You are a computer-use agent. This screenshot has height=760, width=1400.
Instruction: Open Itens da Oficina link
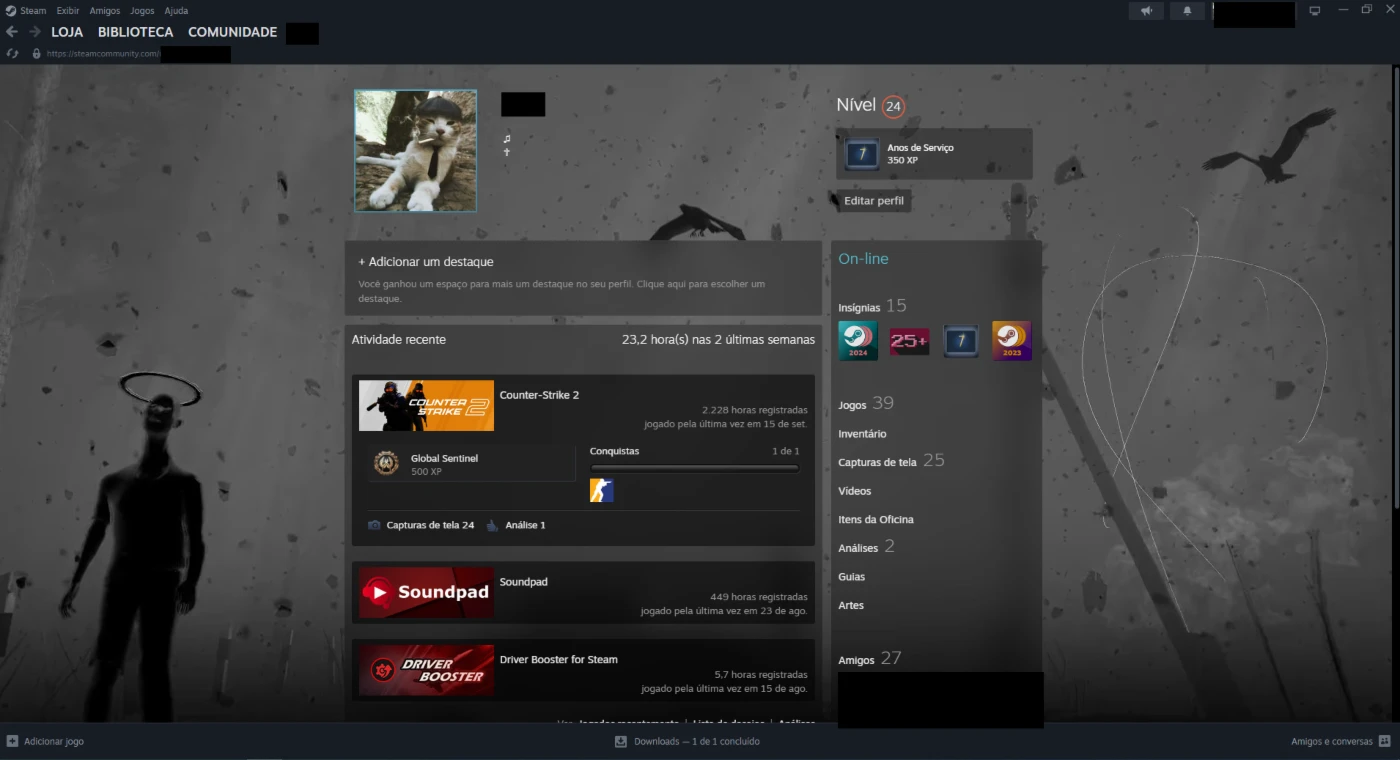point(876,520)
